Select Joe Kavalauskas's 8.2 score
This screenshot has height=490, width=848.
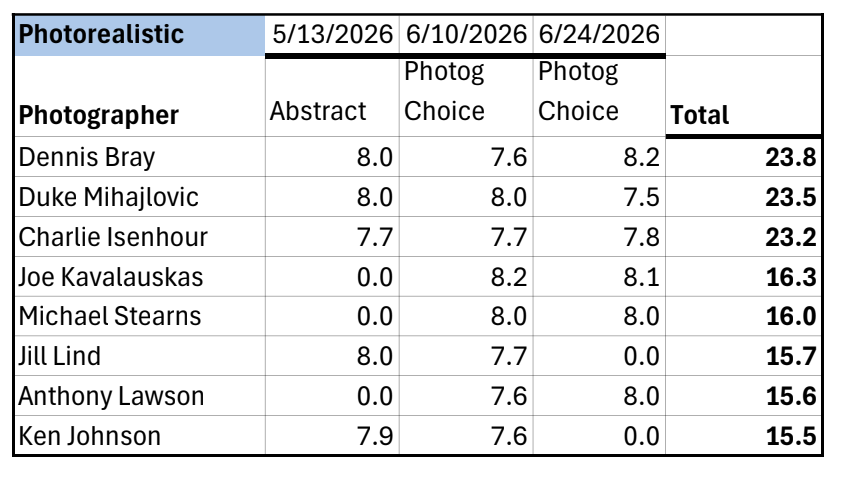click(x=466, y=276)
